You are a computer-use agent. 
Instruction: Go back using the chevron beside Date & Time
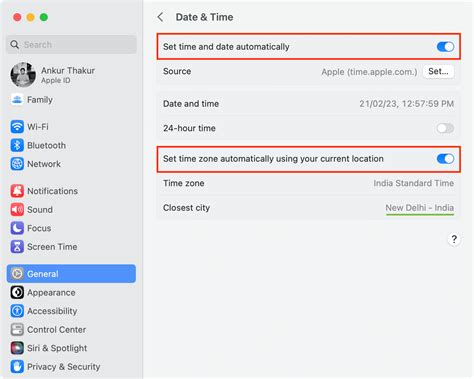[161, 17]
